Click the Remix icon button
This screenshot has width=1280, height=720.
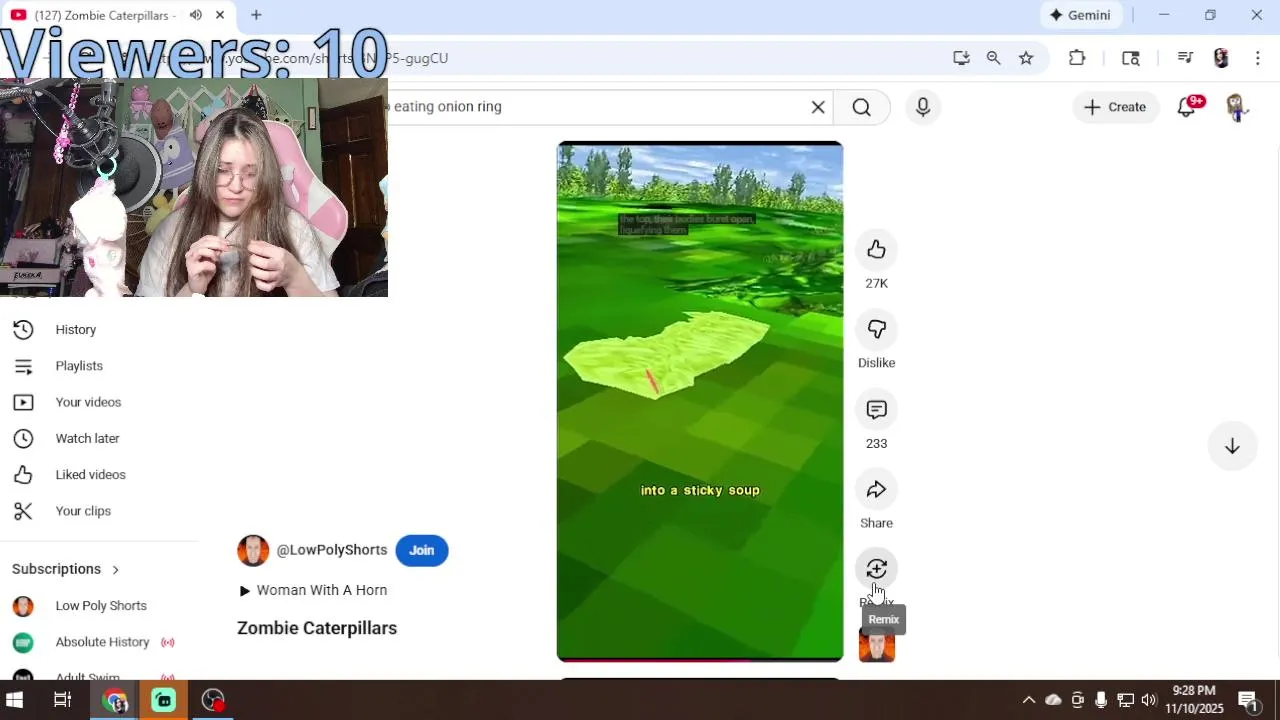(x=876, y=569)
